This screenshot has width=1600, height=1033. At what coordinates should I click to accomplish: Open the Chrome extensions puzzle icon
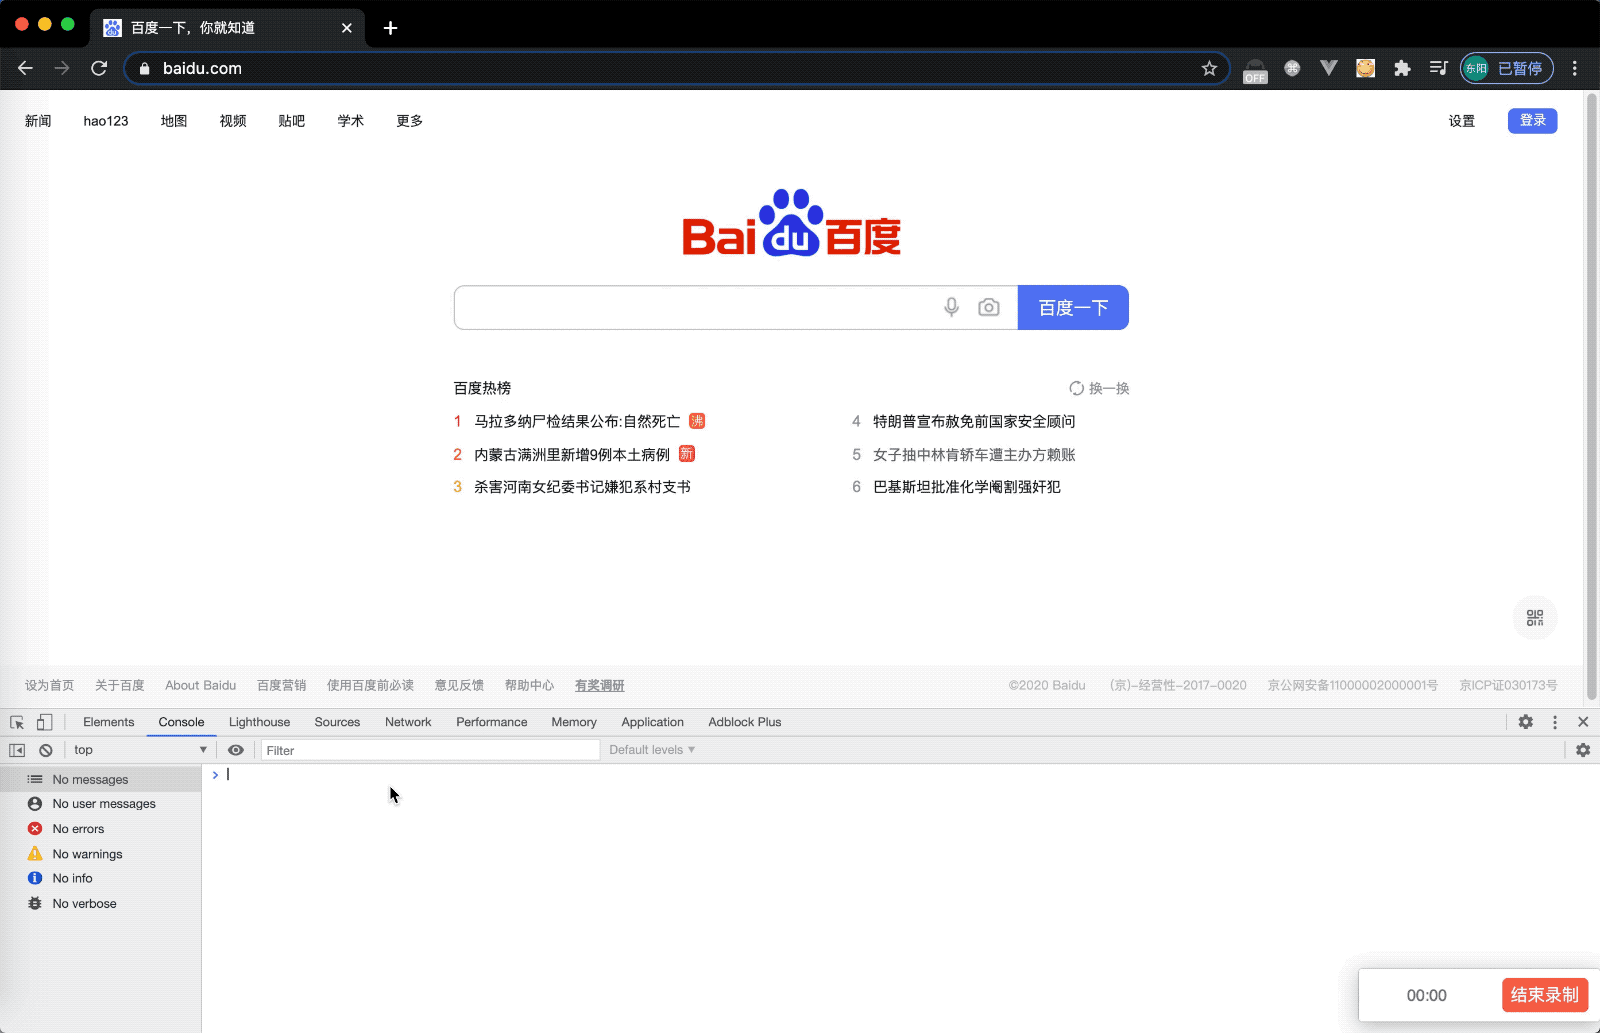click(x=1401, y=68)
